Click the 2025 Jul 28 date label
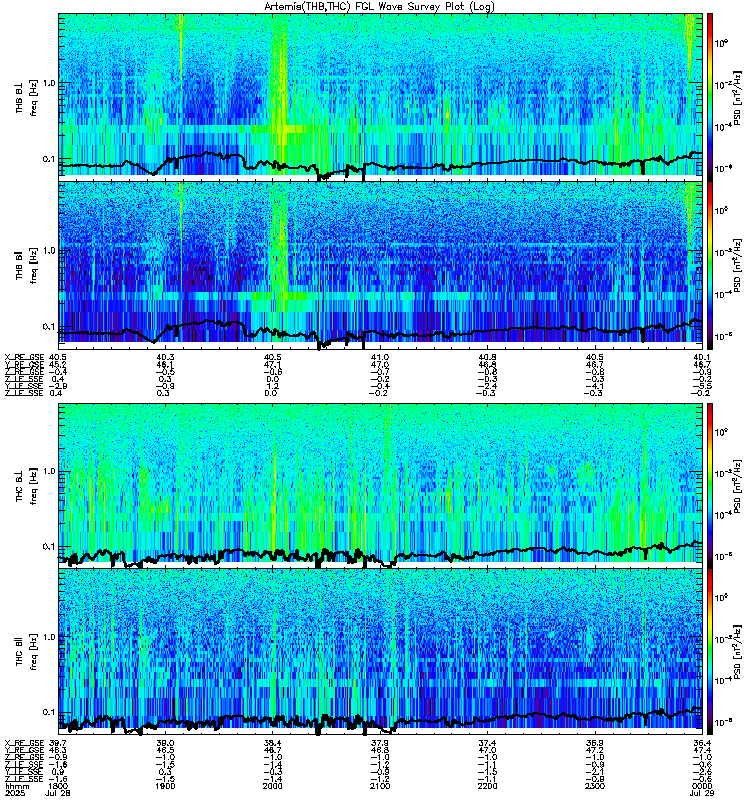The image size is (750, 800). point(38,793)
